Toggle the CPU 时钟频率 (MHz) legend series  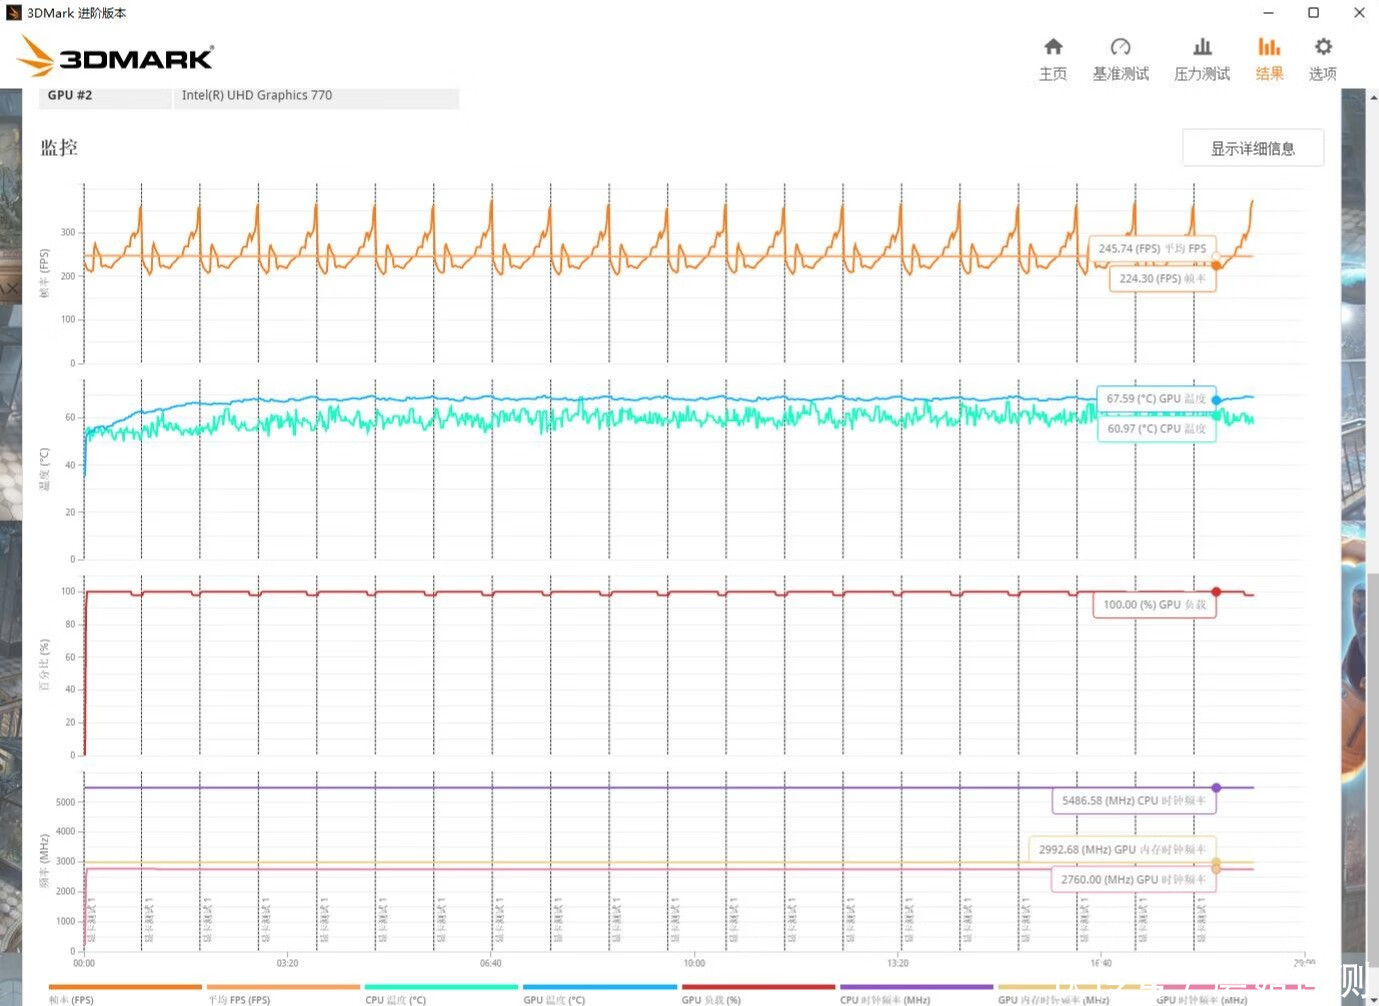point(916,994)
